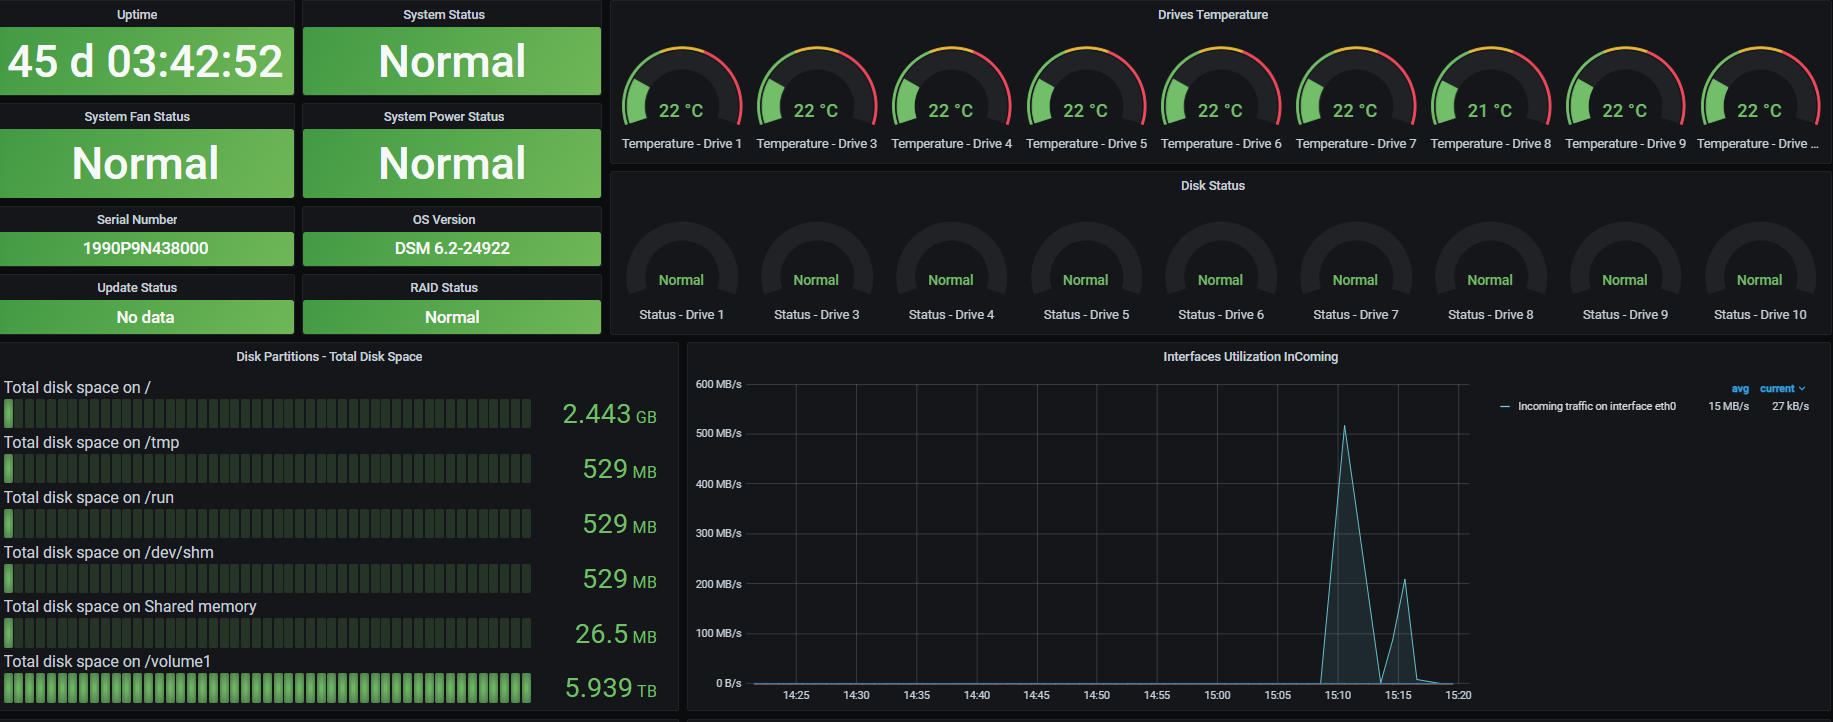
Task: Open the Disk Status panel title menu
Action: [1212, 186]
